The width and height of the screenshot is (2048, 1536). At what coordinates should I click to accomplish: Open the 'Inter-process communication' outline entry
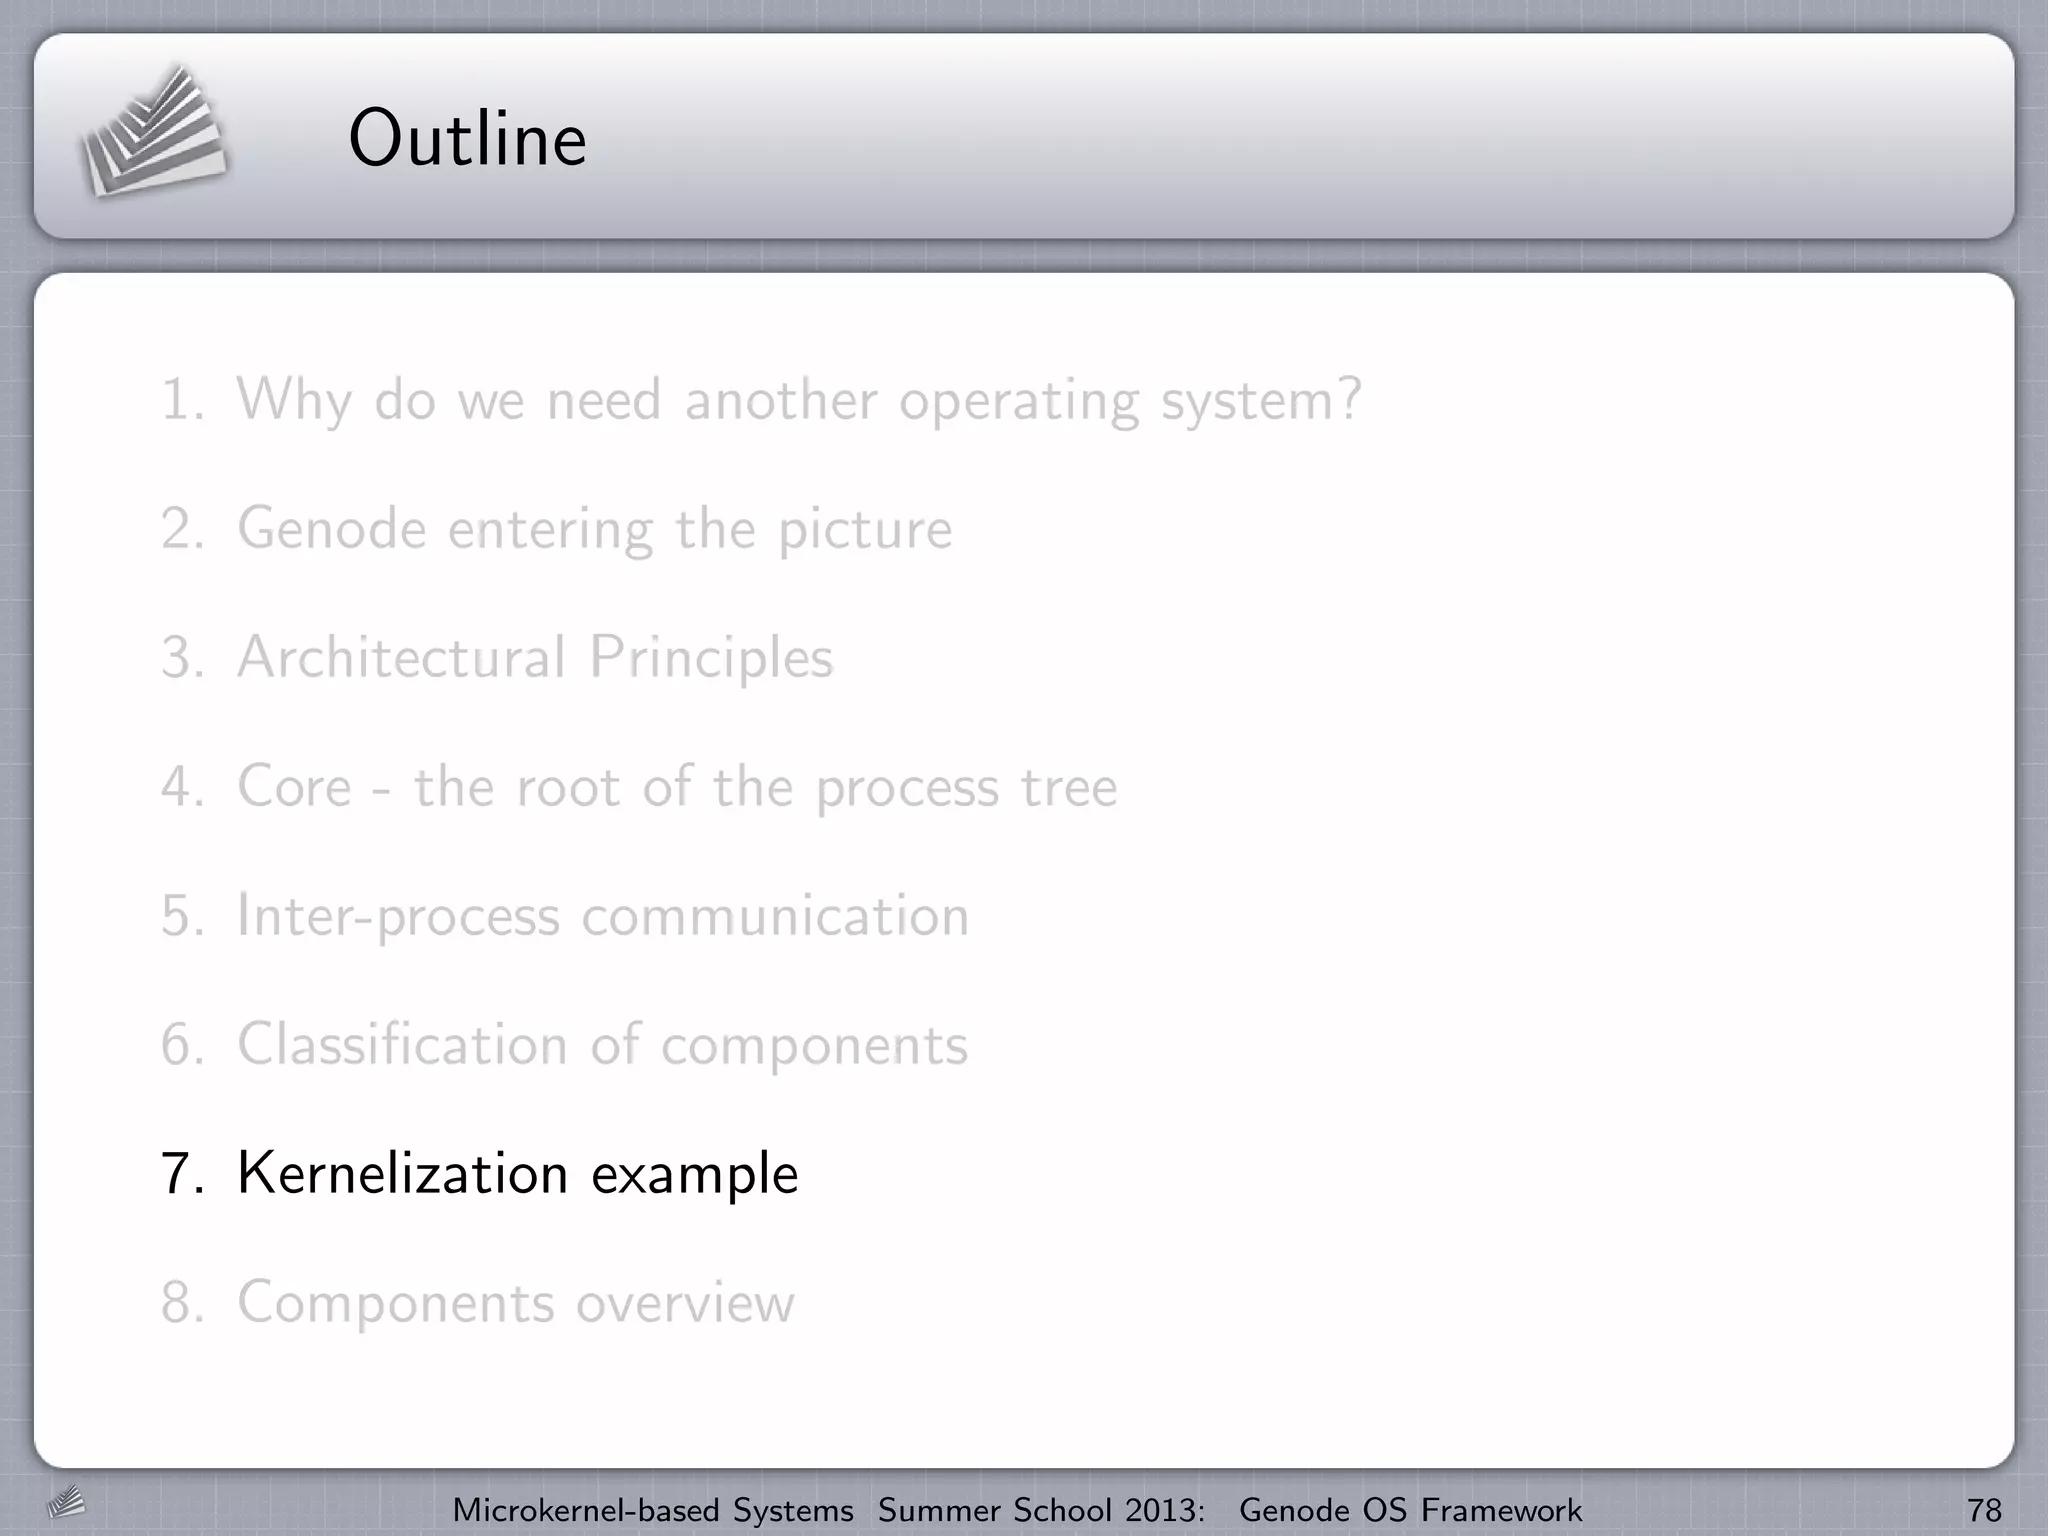coord(602,916)
